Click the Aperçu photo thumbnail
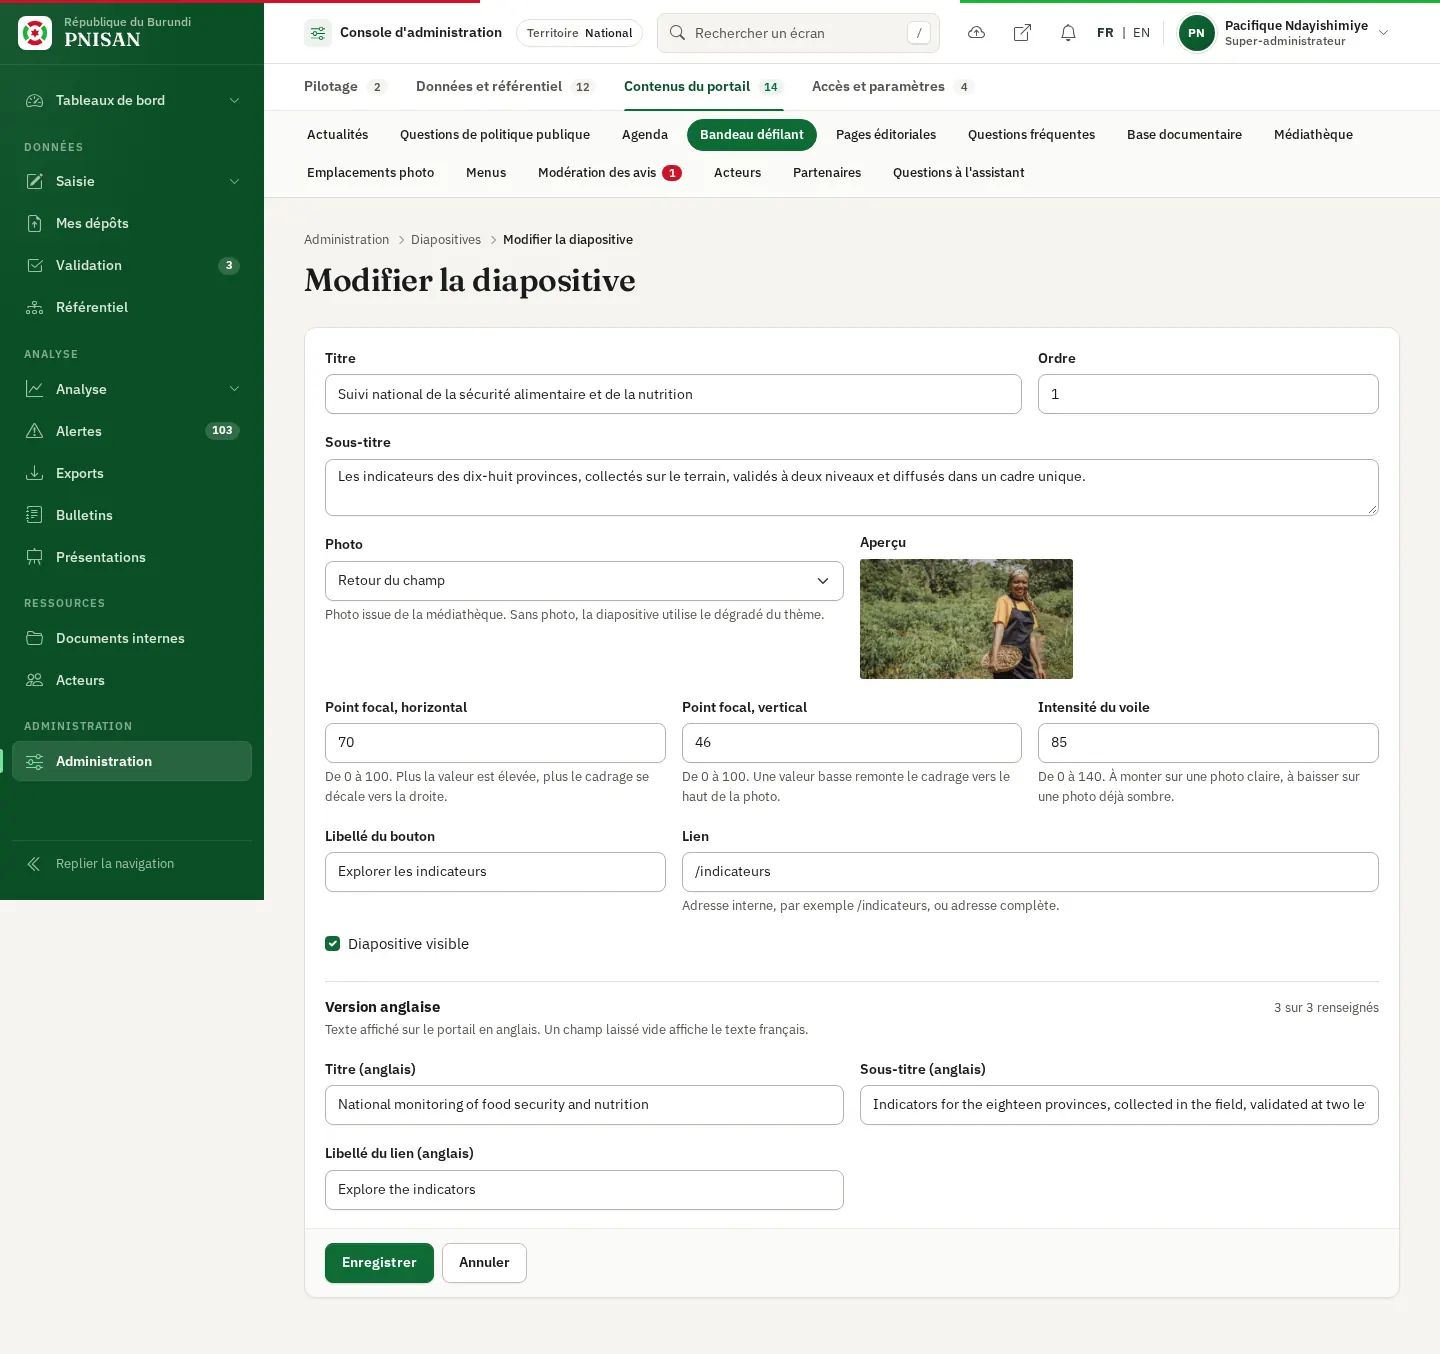Image resolution: width=1440 pixels, height=1354 pixels. tap(966, 619)
